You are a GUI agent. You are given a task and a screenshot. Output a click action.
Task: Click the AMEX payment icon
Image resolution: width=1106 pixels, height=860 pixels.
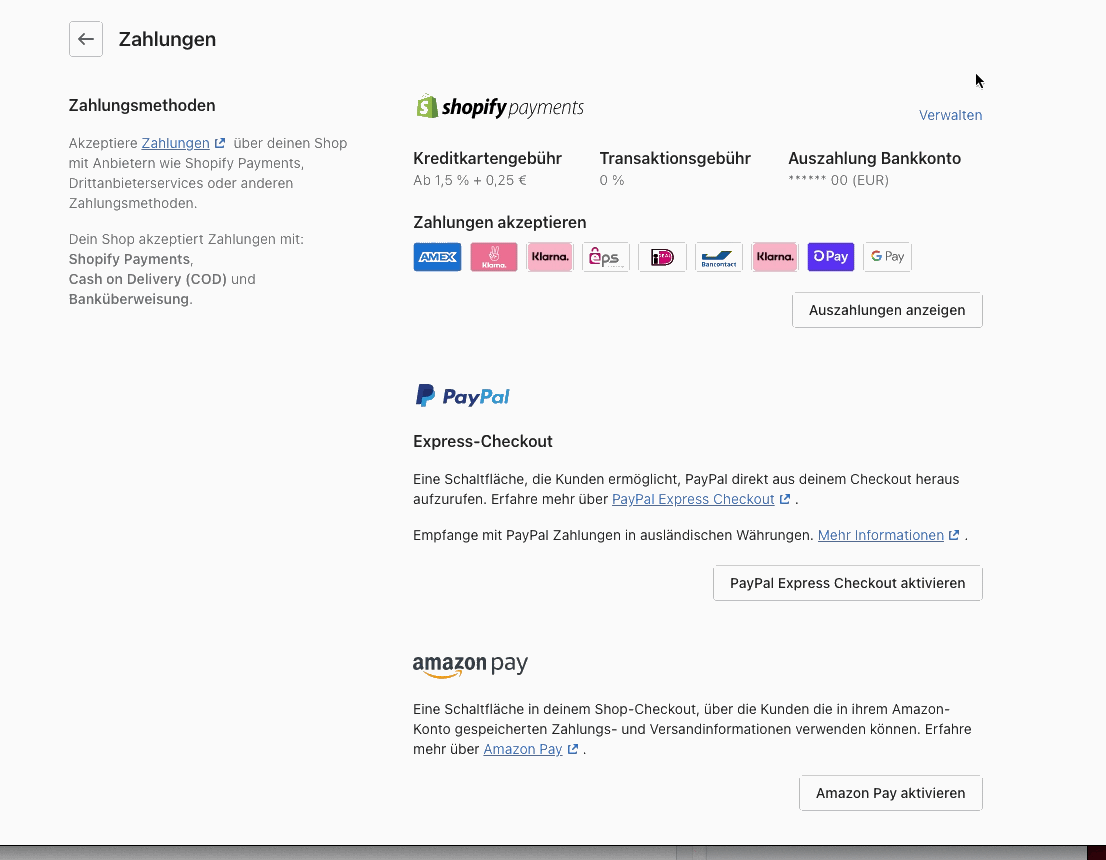point(437,257)
